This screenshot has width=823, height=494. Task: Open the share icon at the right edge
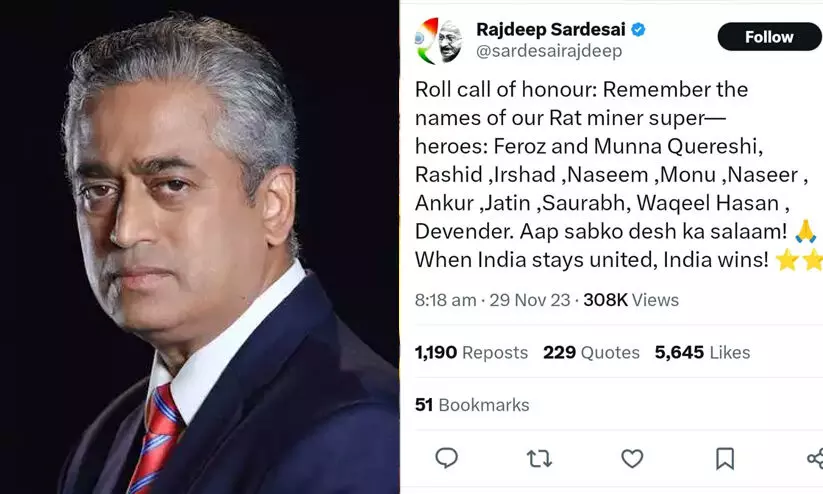pos(815,459)
